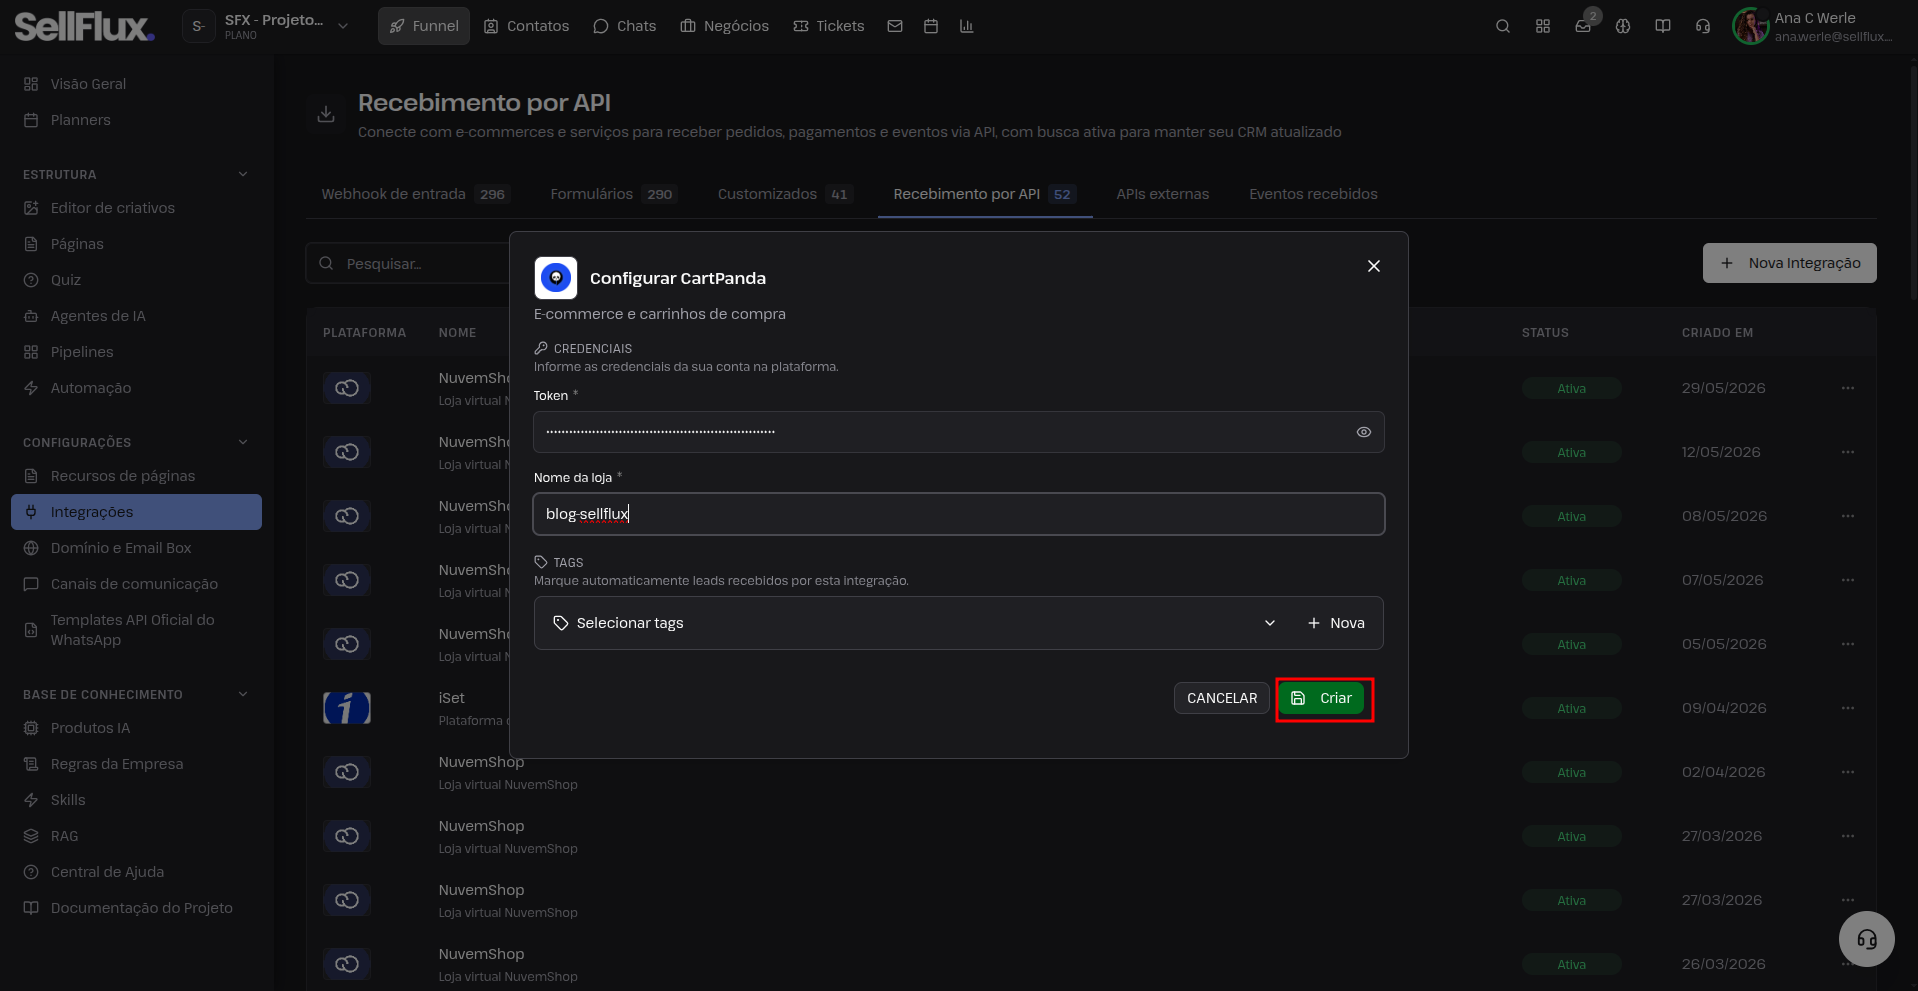Open Editor de criativos in sidebar
The image size is (1918, 991).
[136, 208]
